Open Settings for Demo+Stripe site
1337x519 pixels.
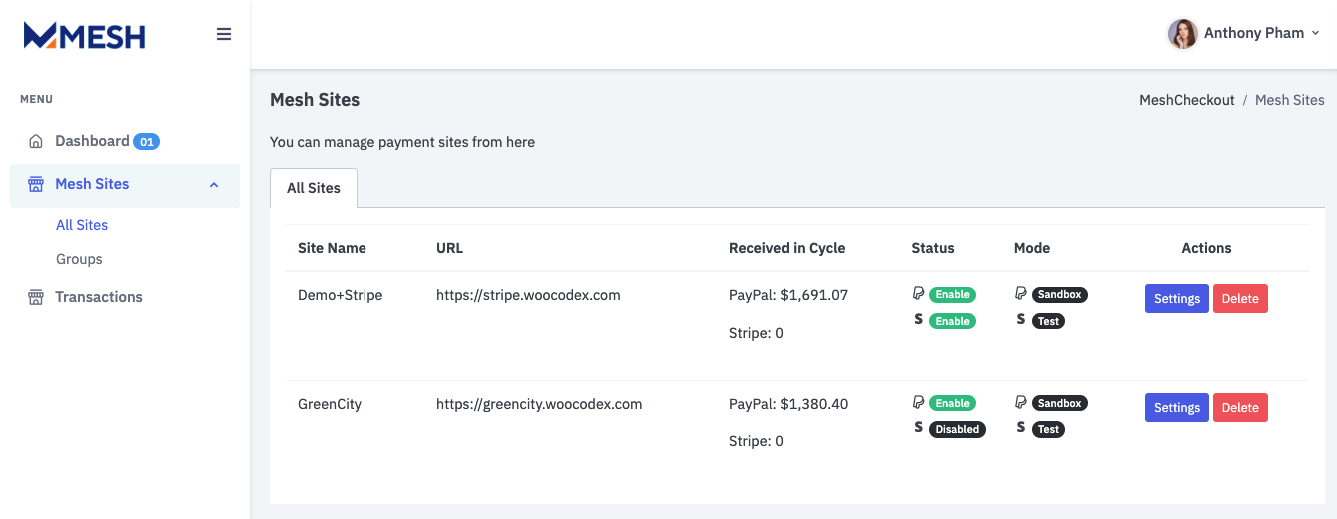pos(1177,299)
